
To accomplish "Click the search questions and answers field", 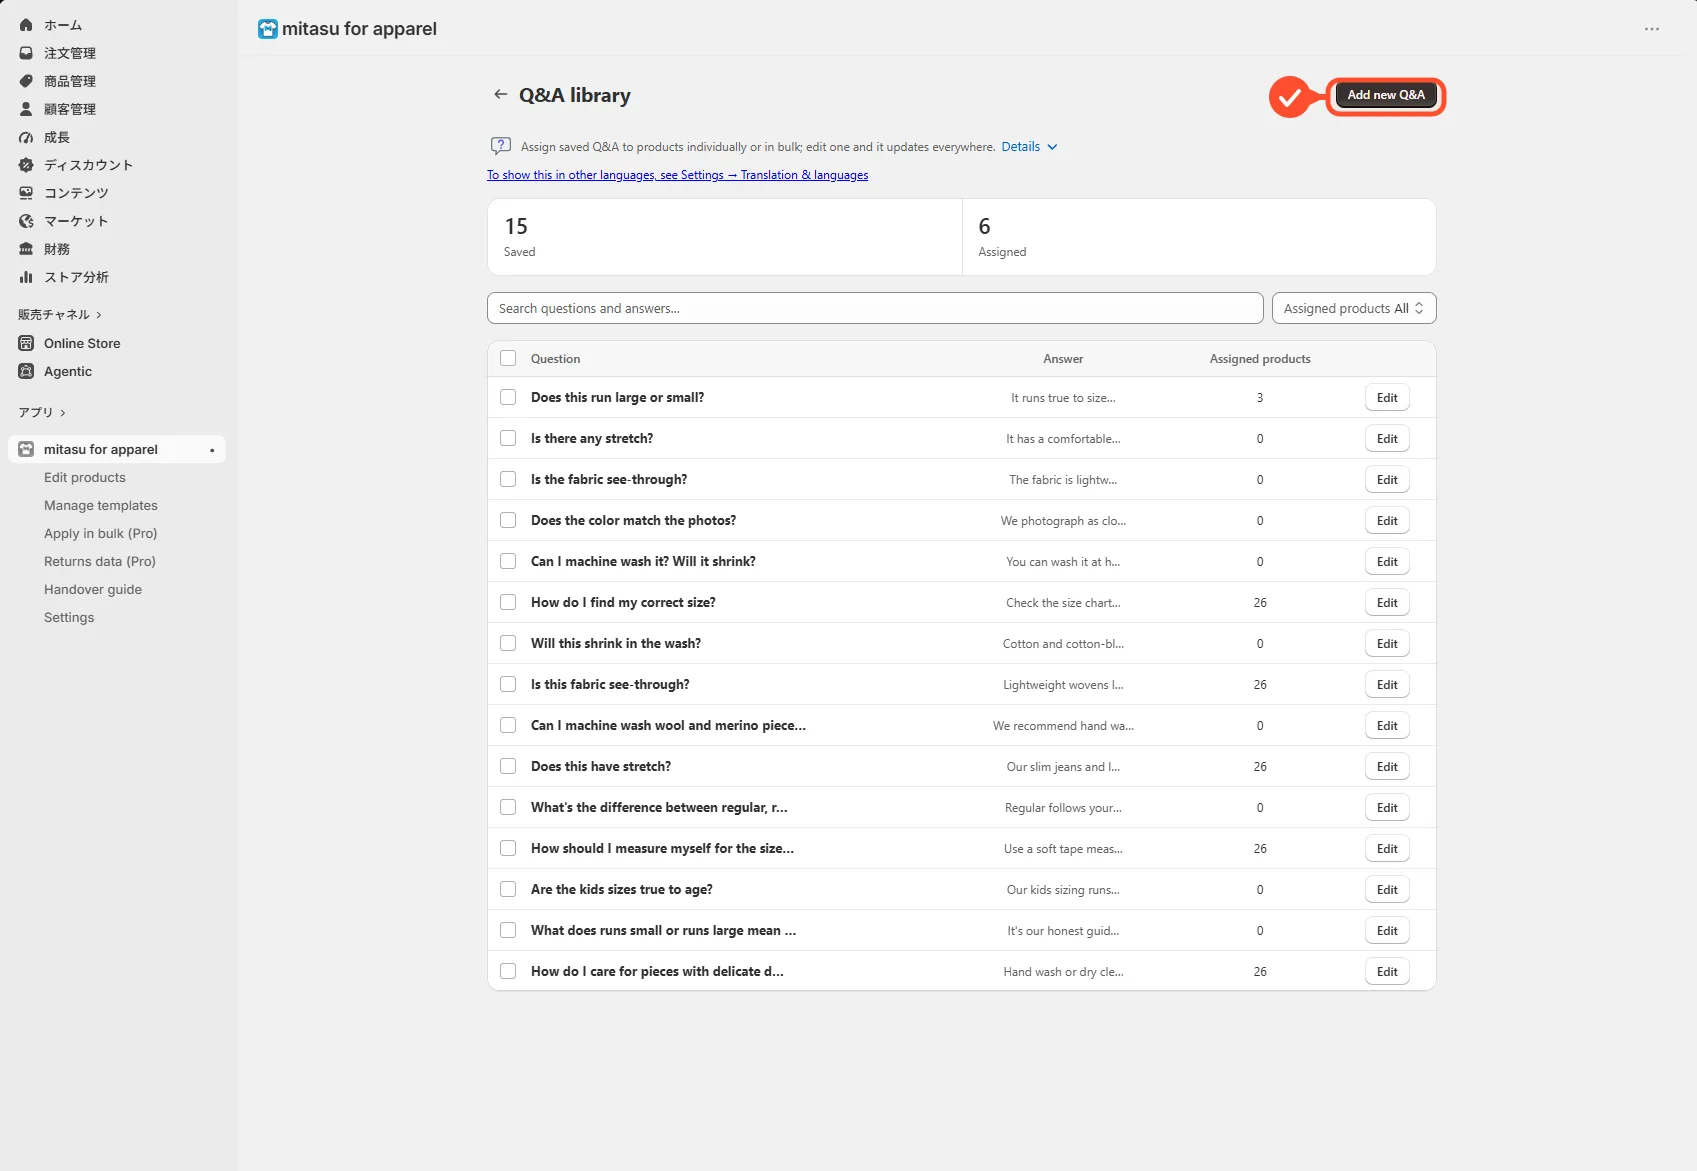I will [x=875, y=308].
